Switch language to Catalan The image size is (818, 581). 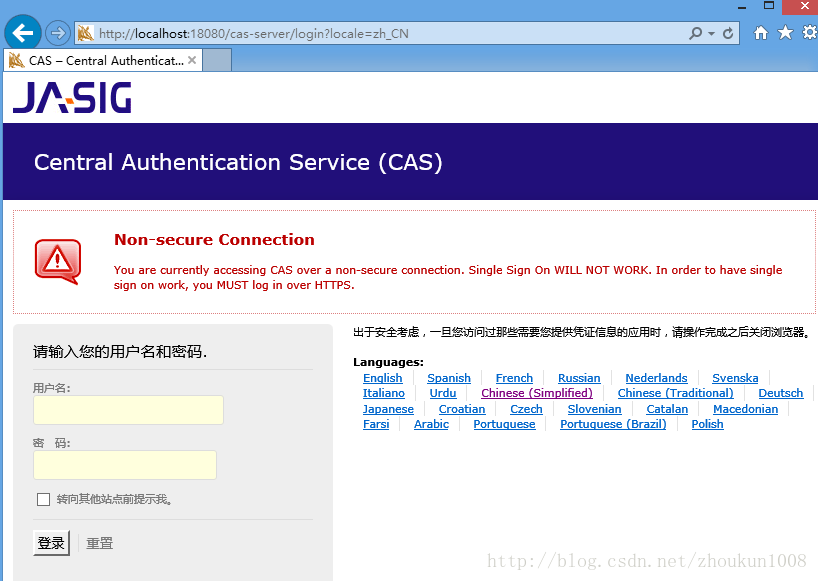click(x=667, y=409)
